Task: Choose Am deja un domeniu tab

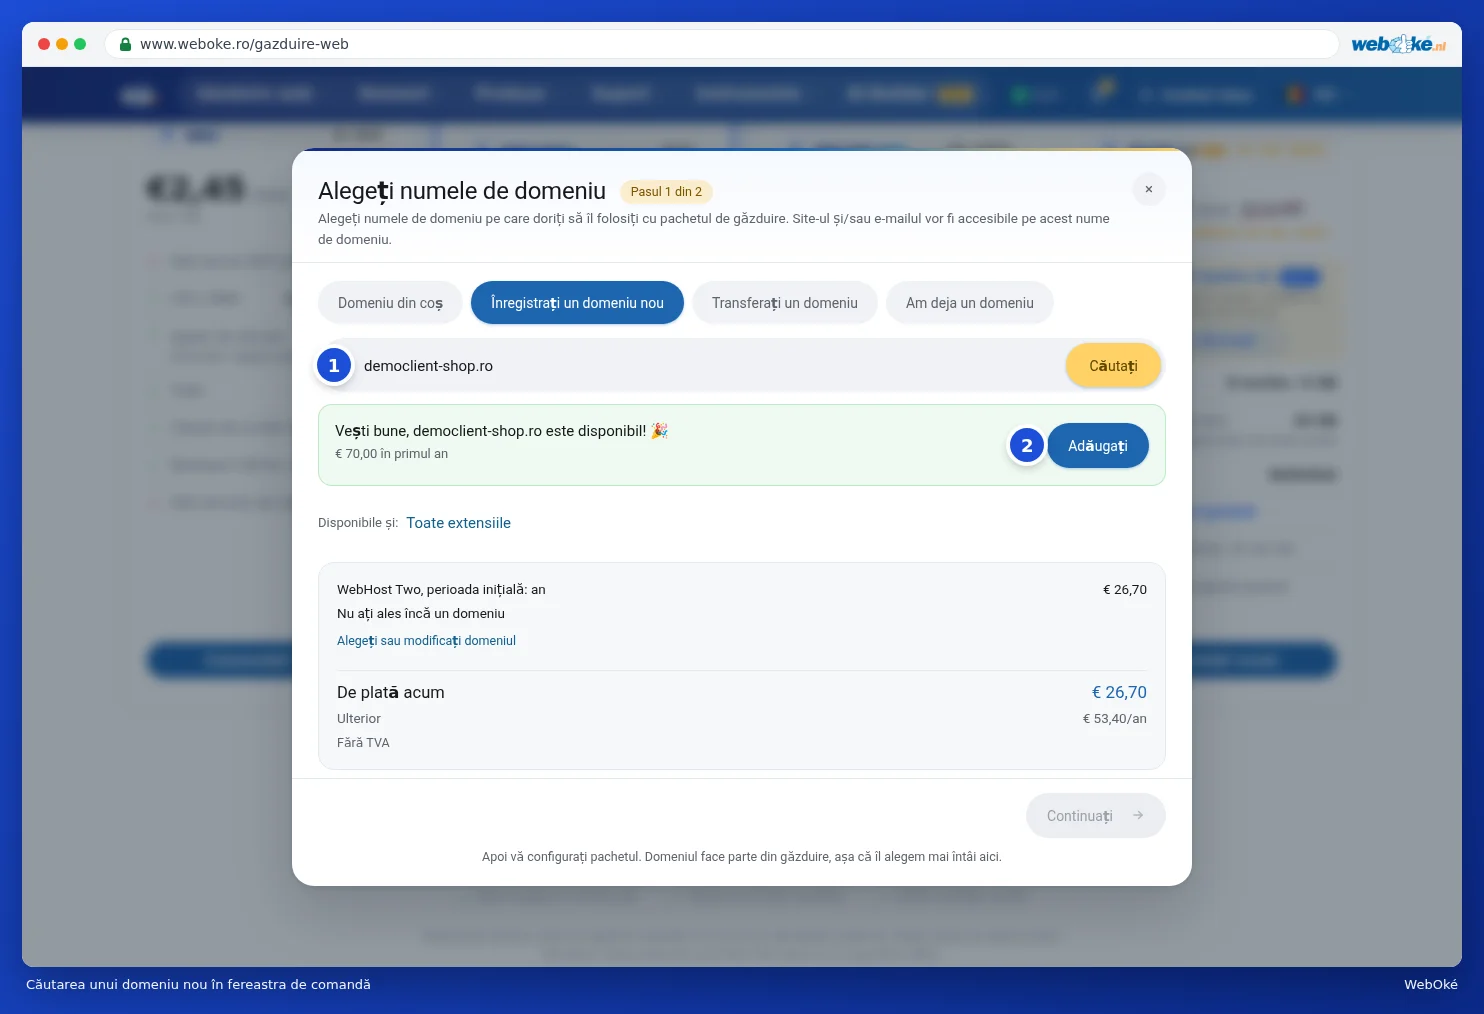Action: coord(970,303)
